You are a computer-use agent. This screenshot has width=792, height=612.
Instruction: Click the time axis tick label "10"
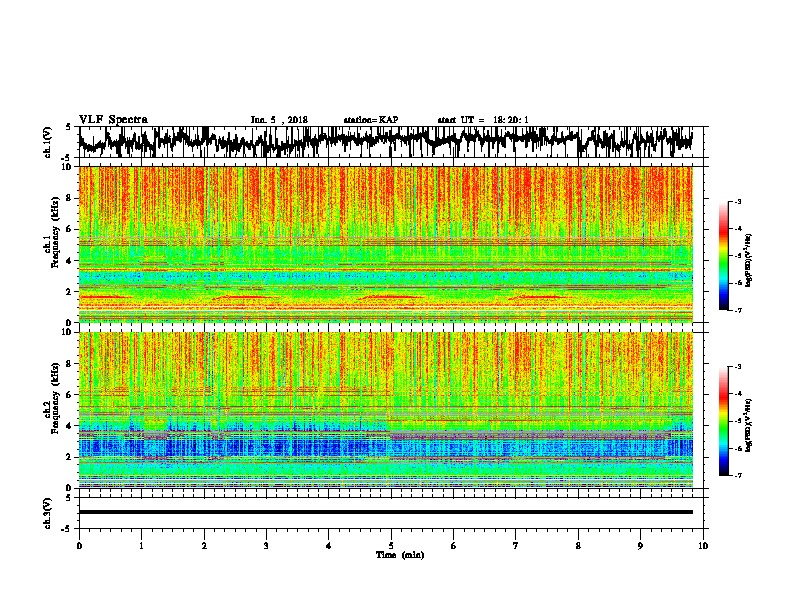[703, 546]
